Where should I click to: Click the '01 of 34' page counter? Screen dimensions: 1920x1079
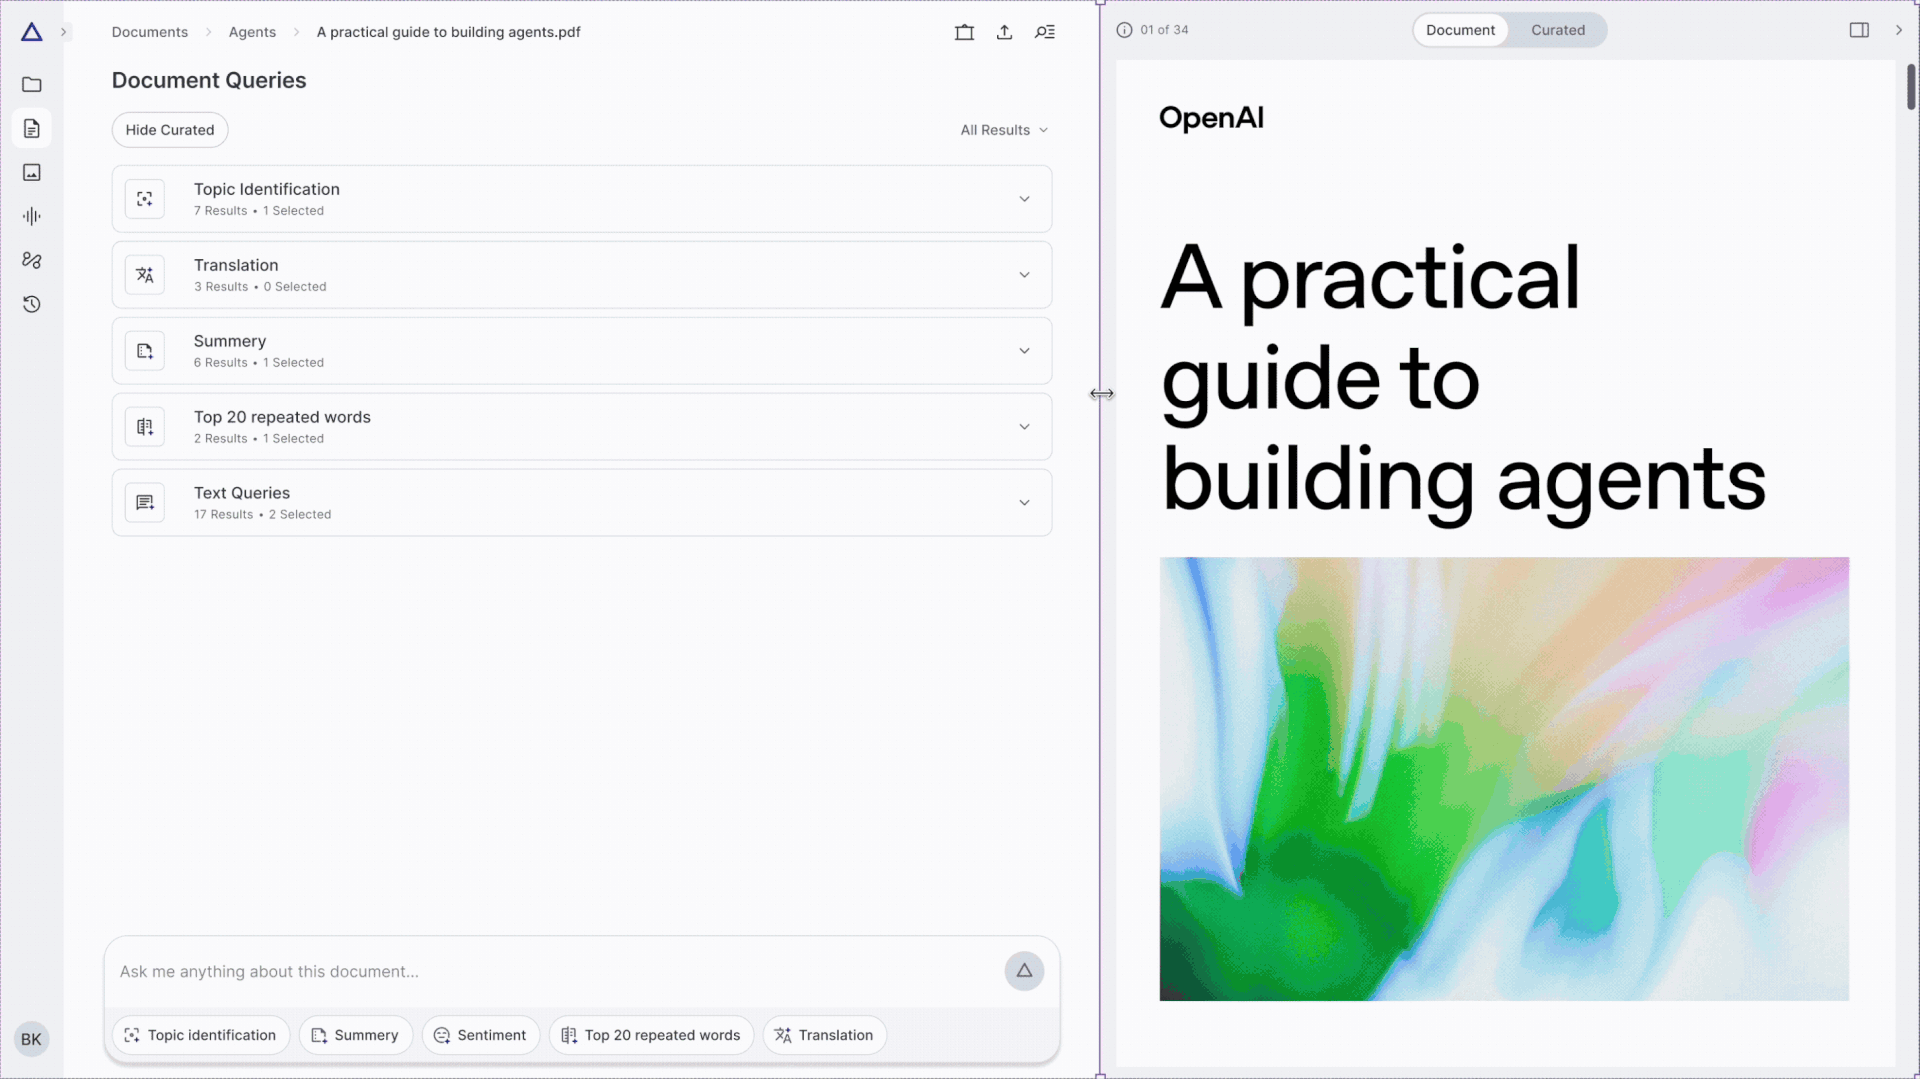pyautogui.click(x=1164, y=30)
